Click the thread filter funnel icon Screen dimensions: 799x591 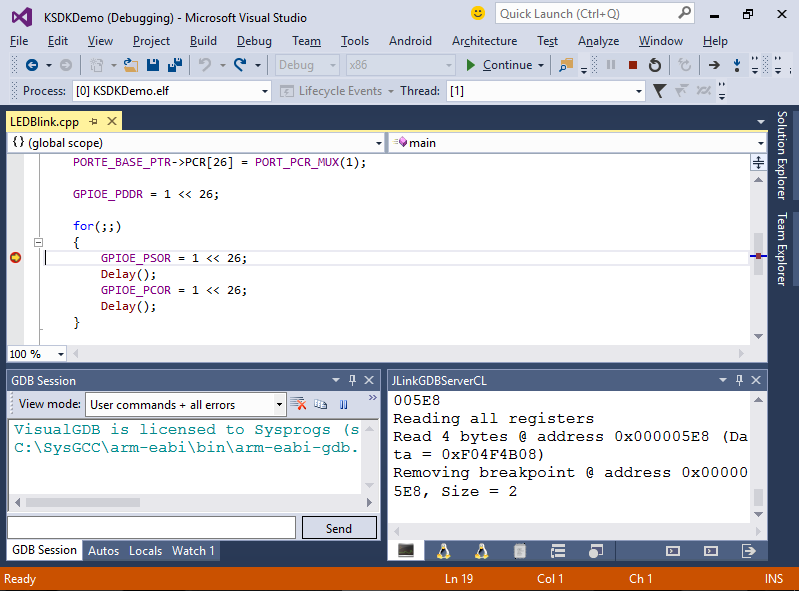659,91
